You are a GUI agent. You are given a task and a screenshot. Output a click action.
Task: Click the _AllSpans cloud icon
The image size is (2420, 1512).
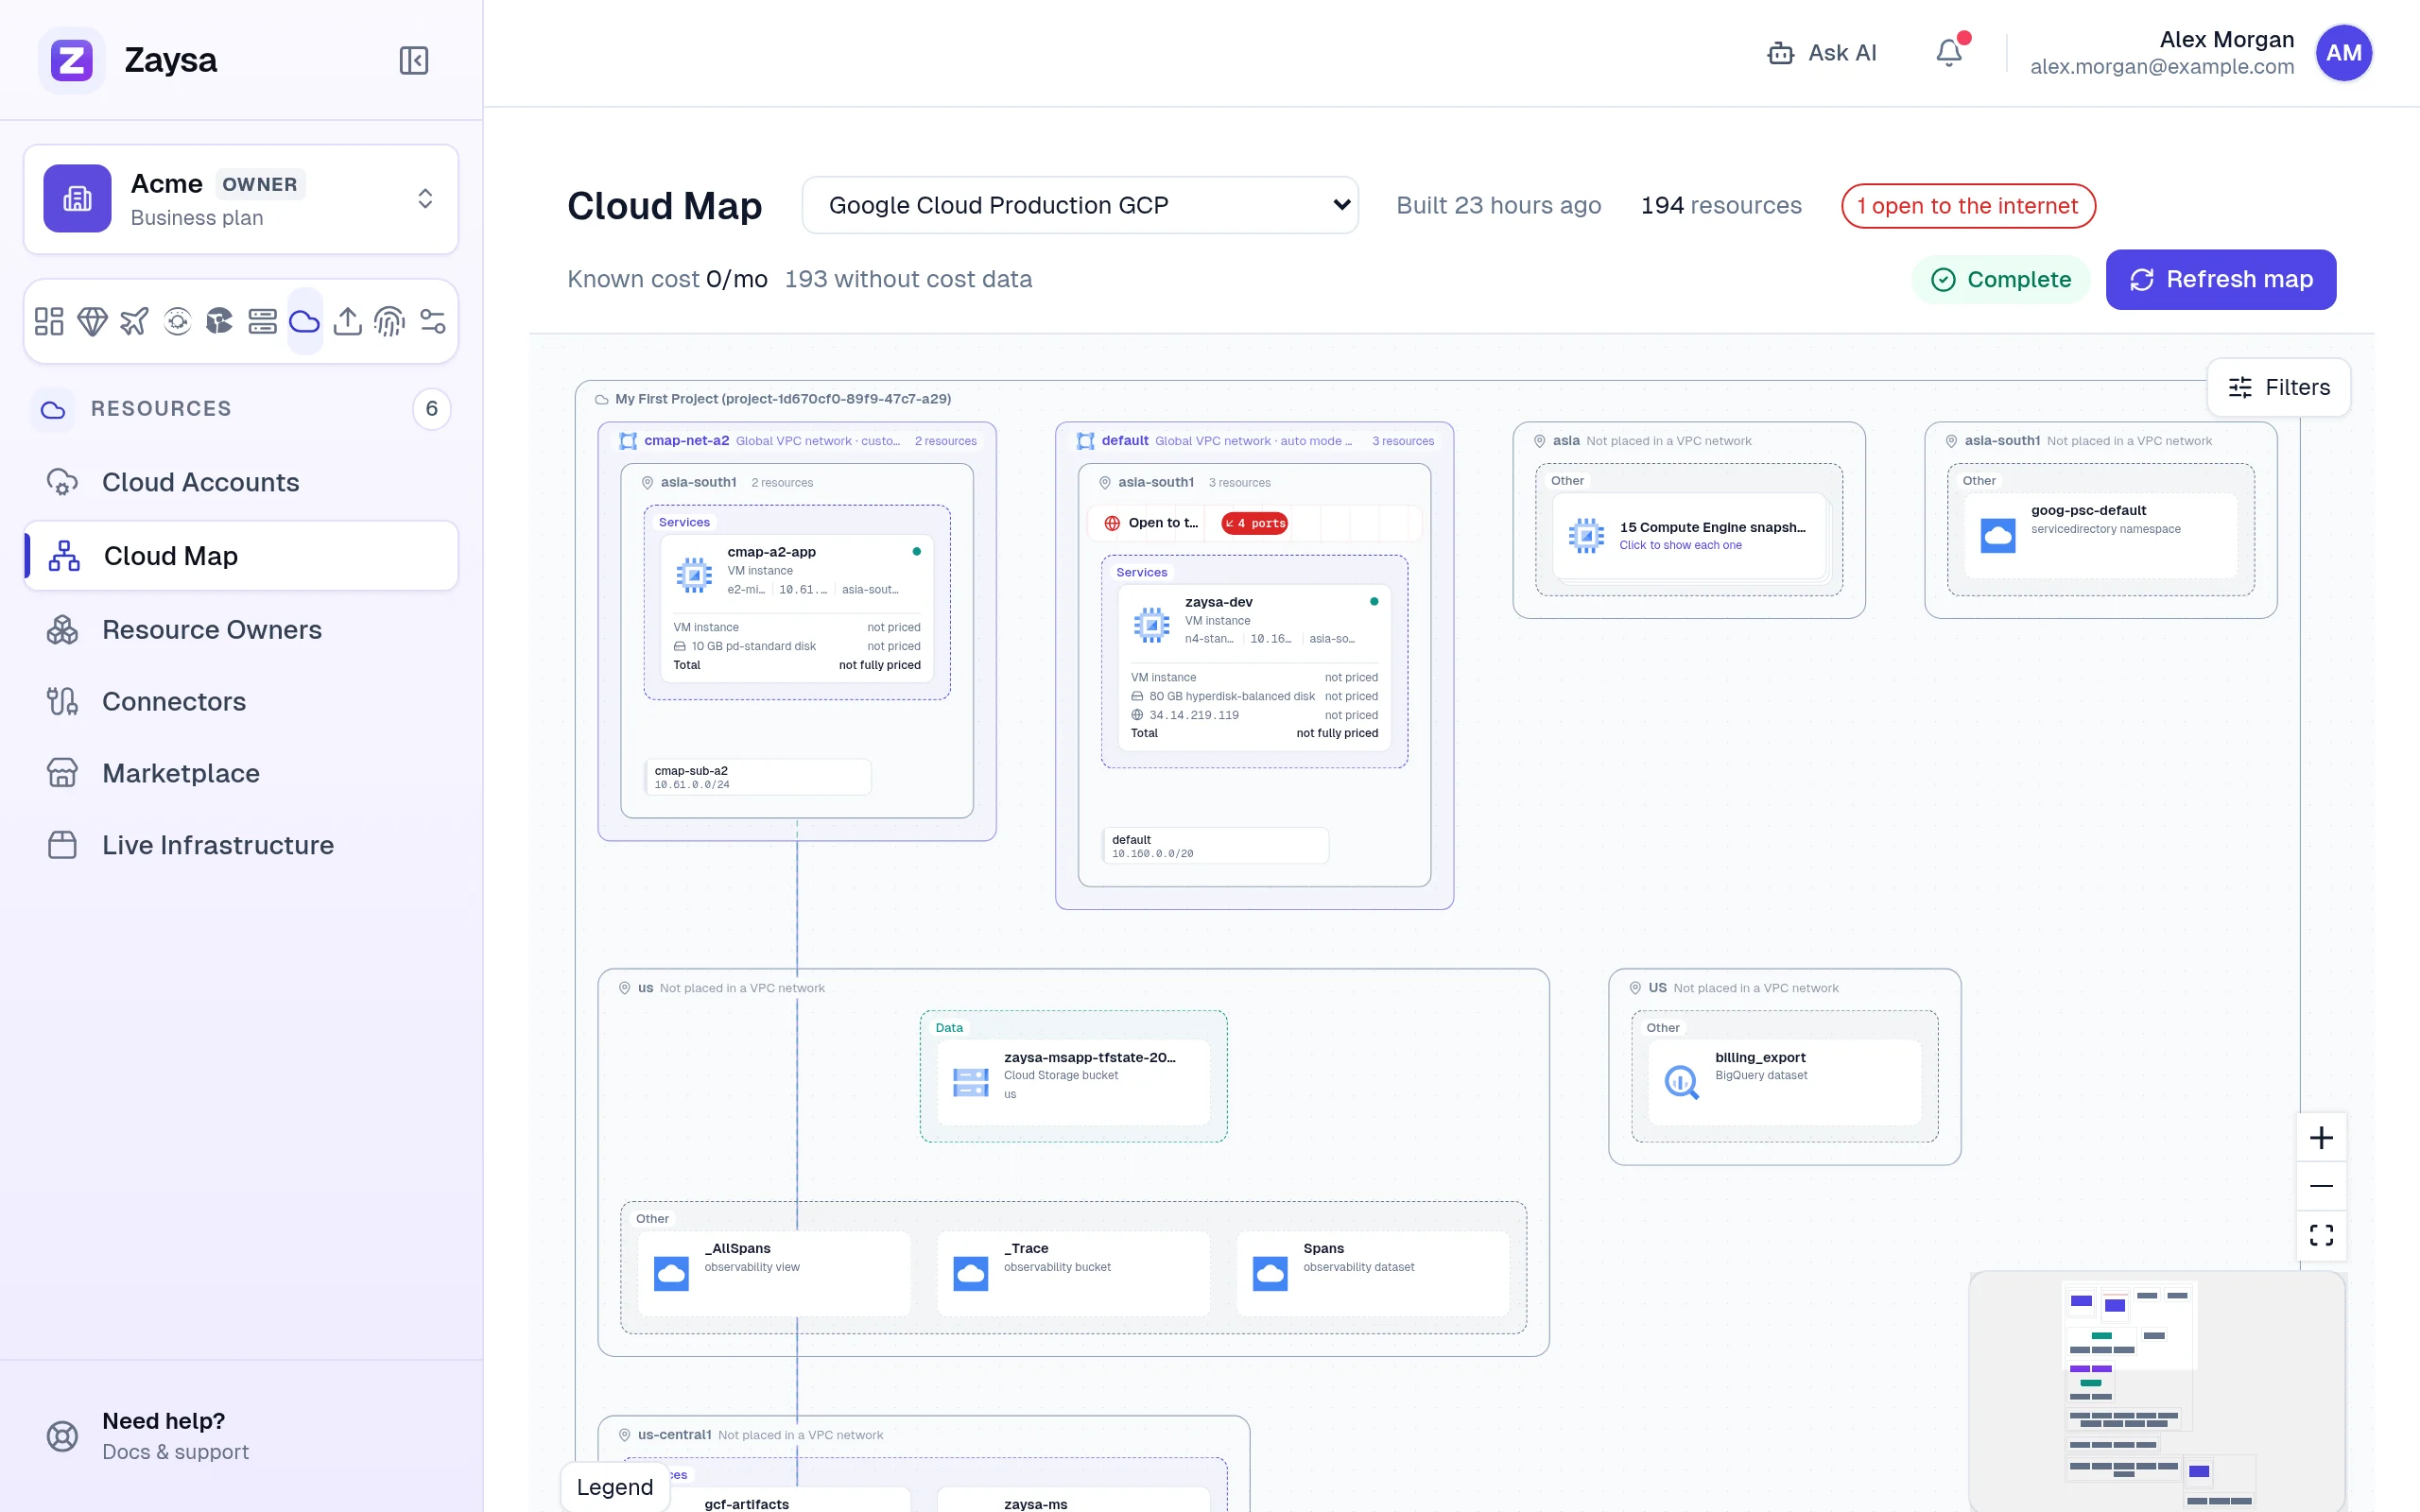click(671, 1273)
